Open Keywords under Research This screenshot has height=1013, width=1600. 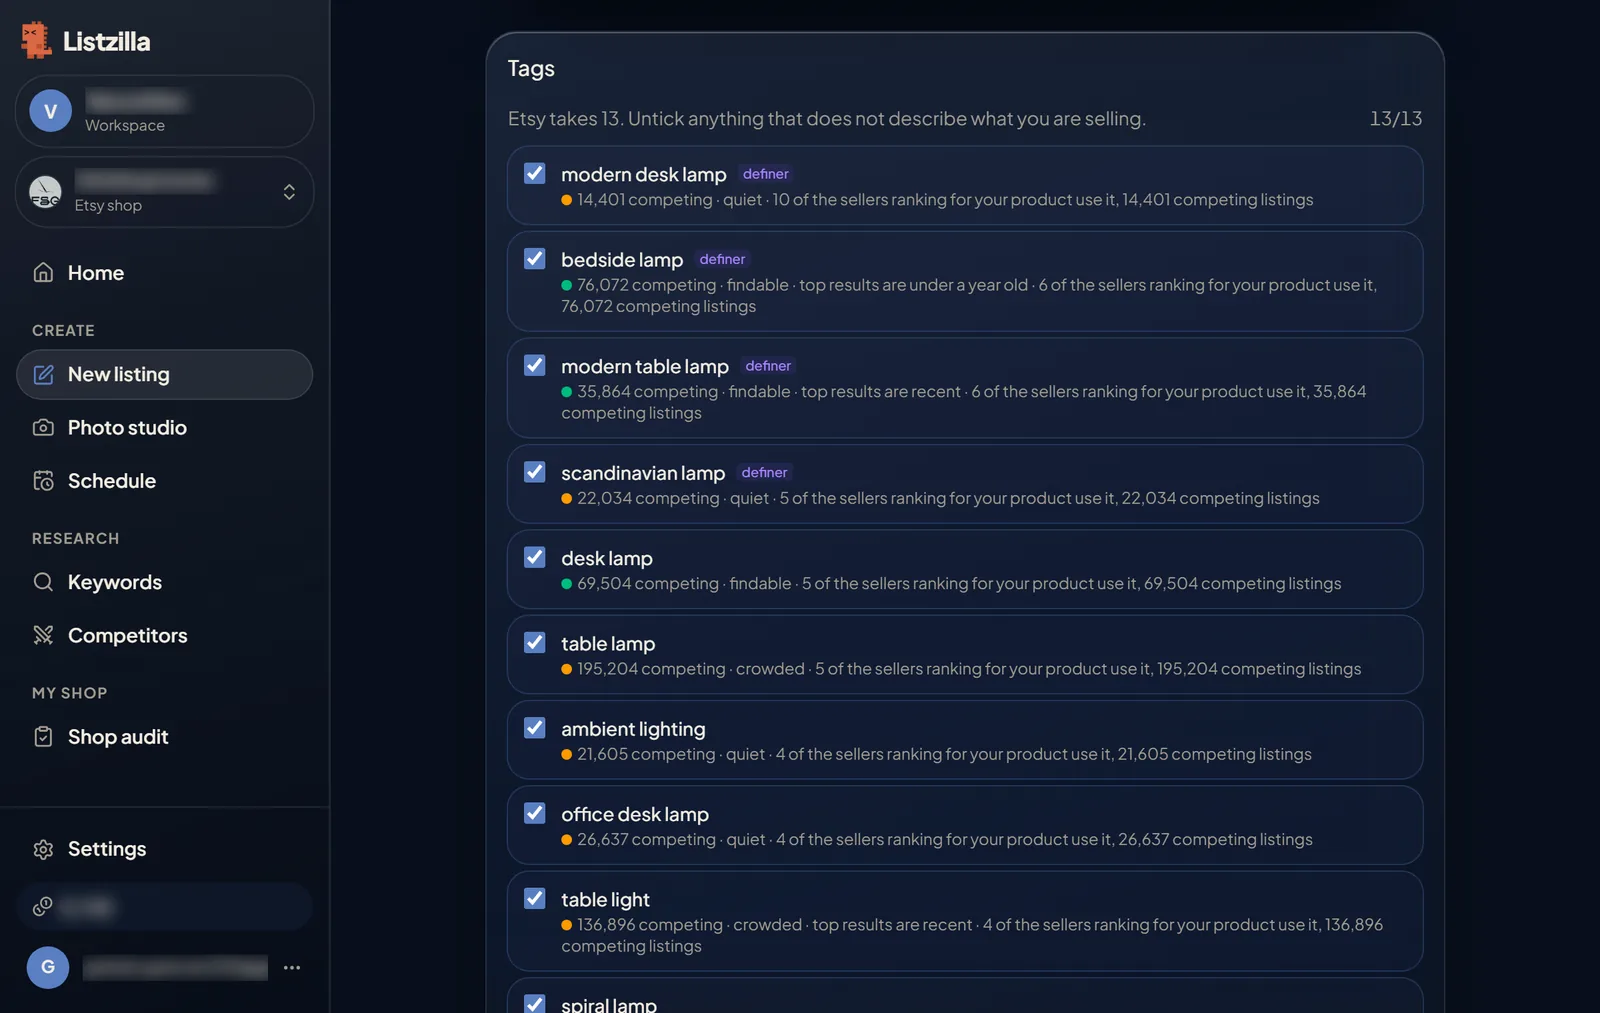click(x=164, y=582)
